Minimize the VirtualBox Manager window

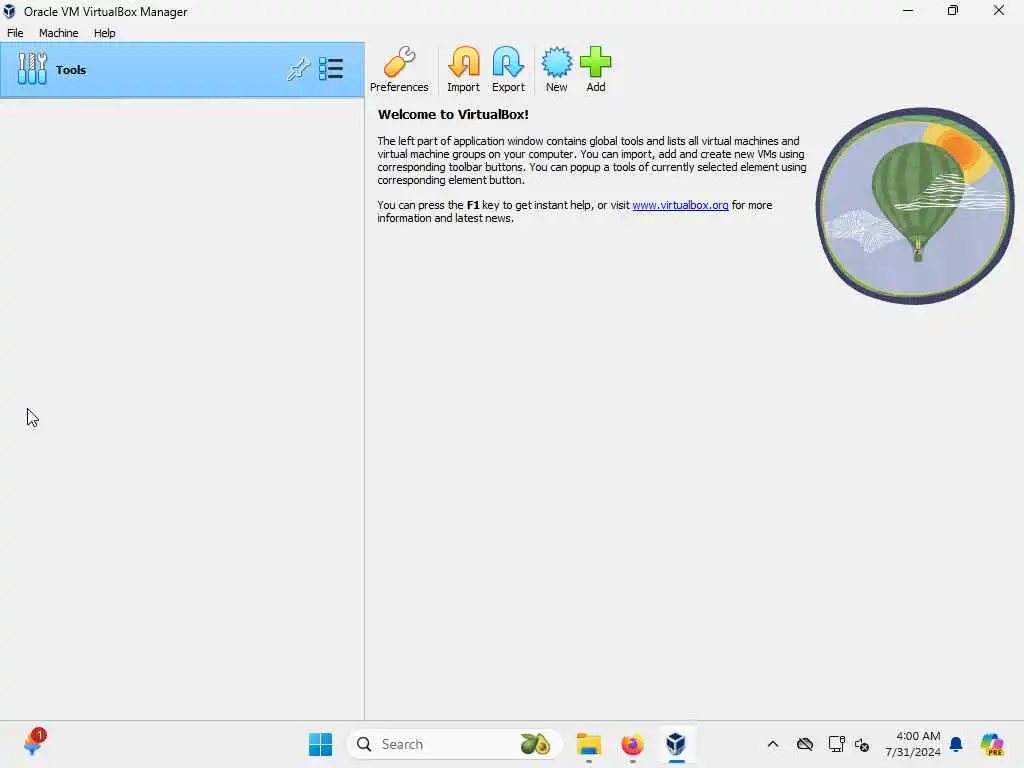click(x=908, y=10)
